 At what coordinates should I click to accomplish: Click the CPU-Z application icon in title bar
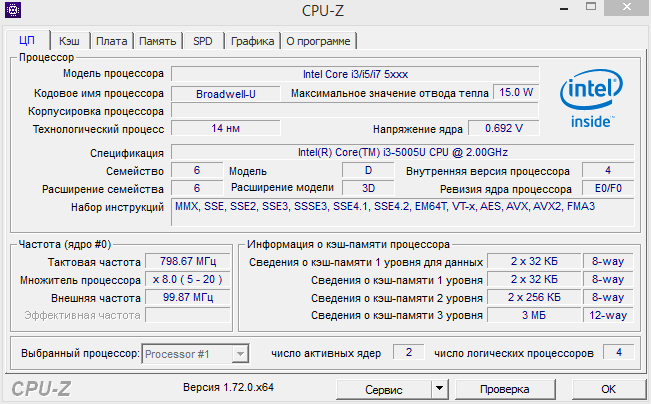click(x=13, y=10)
